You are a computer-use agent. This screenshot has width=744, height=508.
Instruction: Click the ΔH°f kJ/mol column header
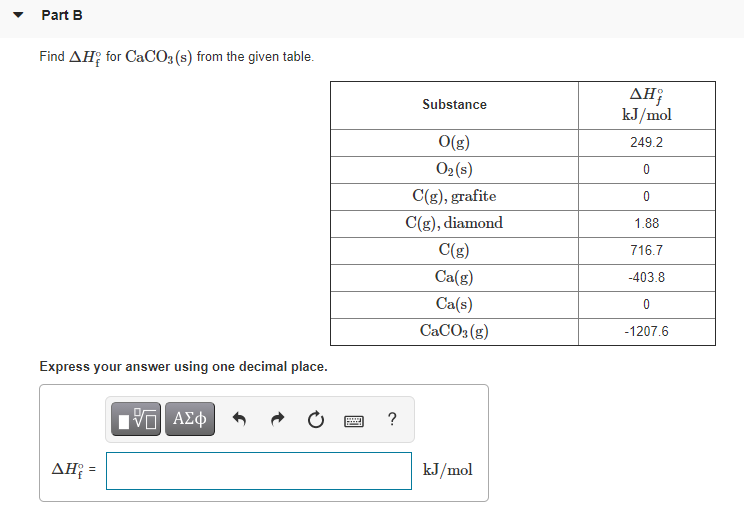[x=647, y=105]
